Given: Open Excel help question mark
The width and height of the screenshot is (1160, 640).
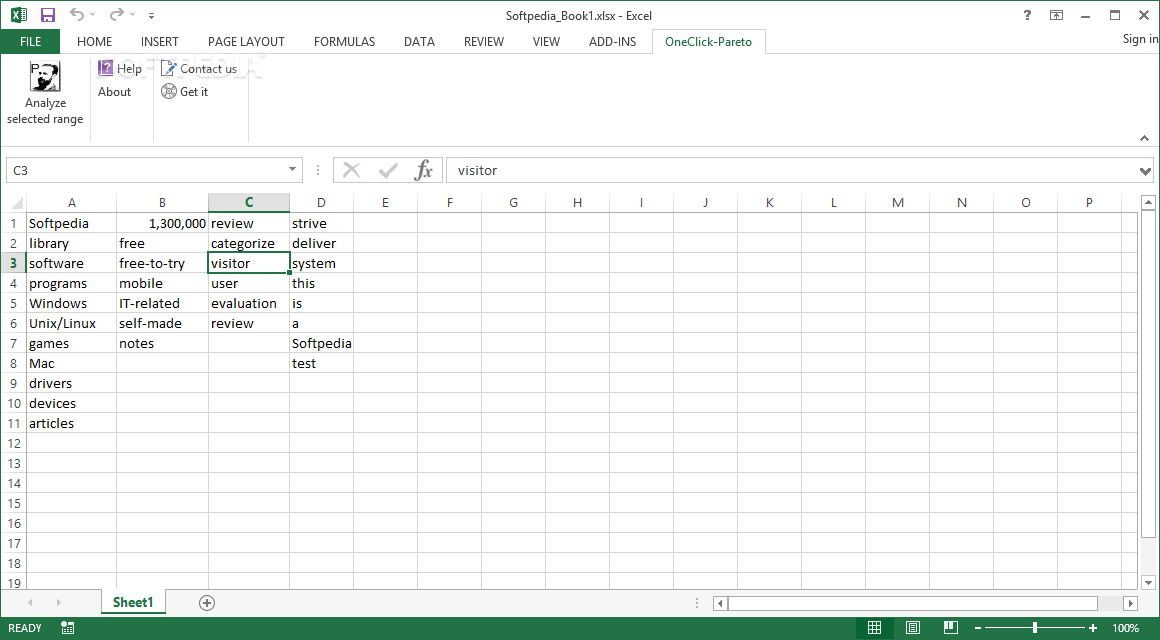Looking at the screenshot, I should (1027, 15).
